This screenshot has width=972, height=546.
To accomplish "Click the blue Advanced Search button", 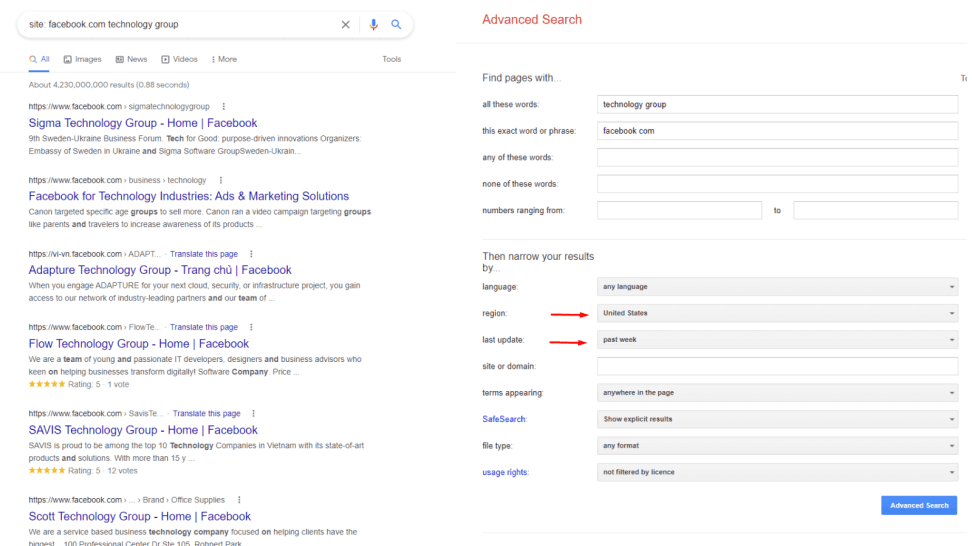I will [919, 506].
